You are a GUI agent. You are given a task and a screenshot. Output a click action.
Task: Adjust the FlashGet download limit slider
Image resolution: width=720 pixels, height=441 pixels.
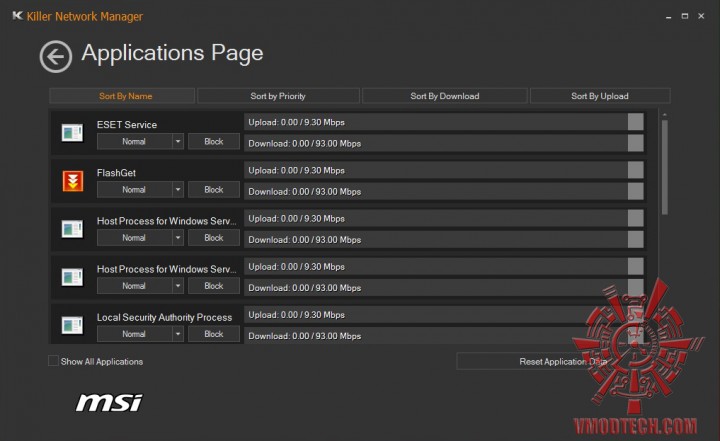pos(636,192)
